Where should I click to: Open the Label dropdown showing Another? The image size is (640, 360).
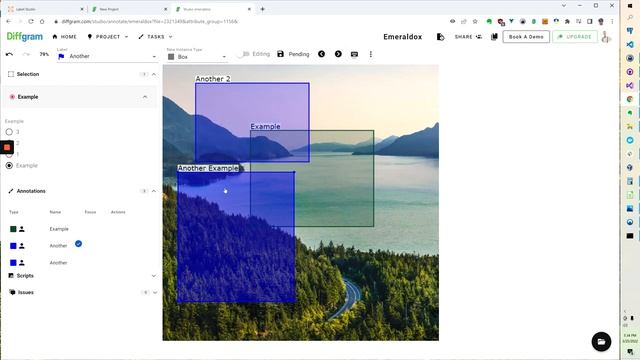click(107, 56)
